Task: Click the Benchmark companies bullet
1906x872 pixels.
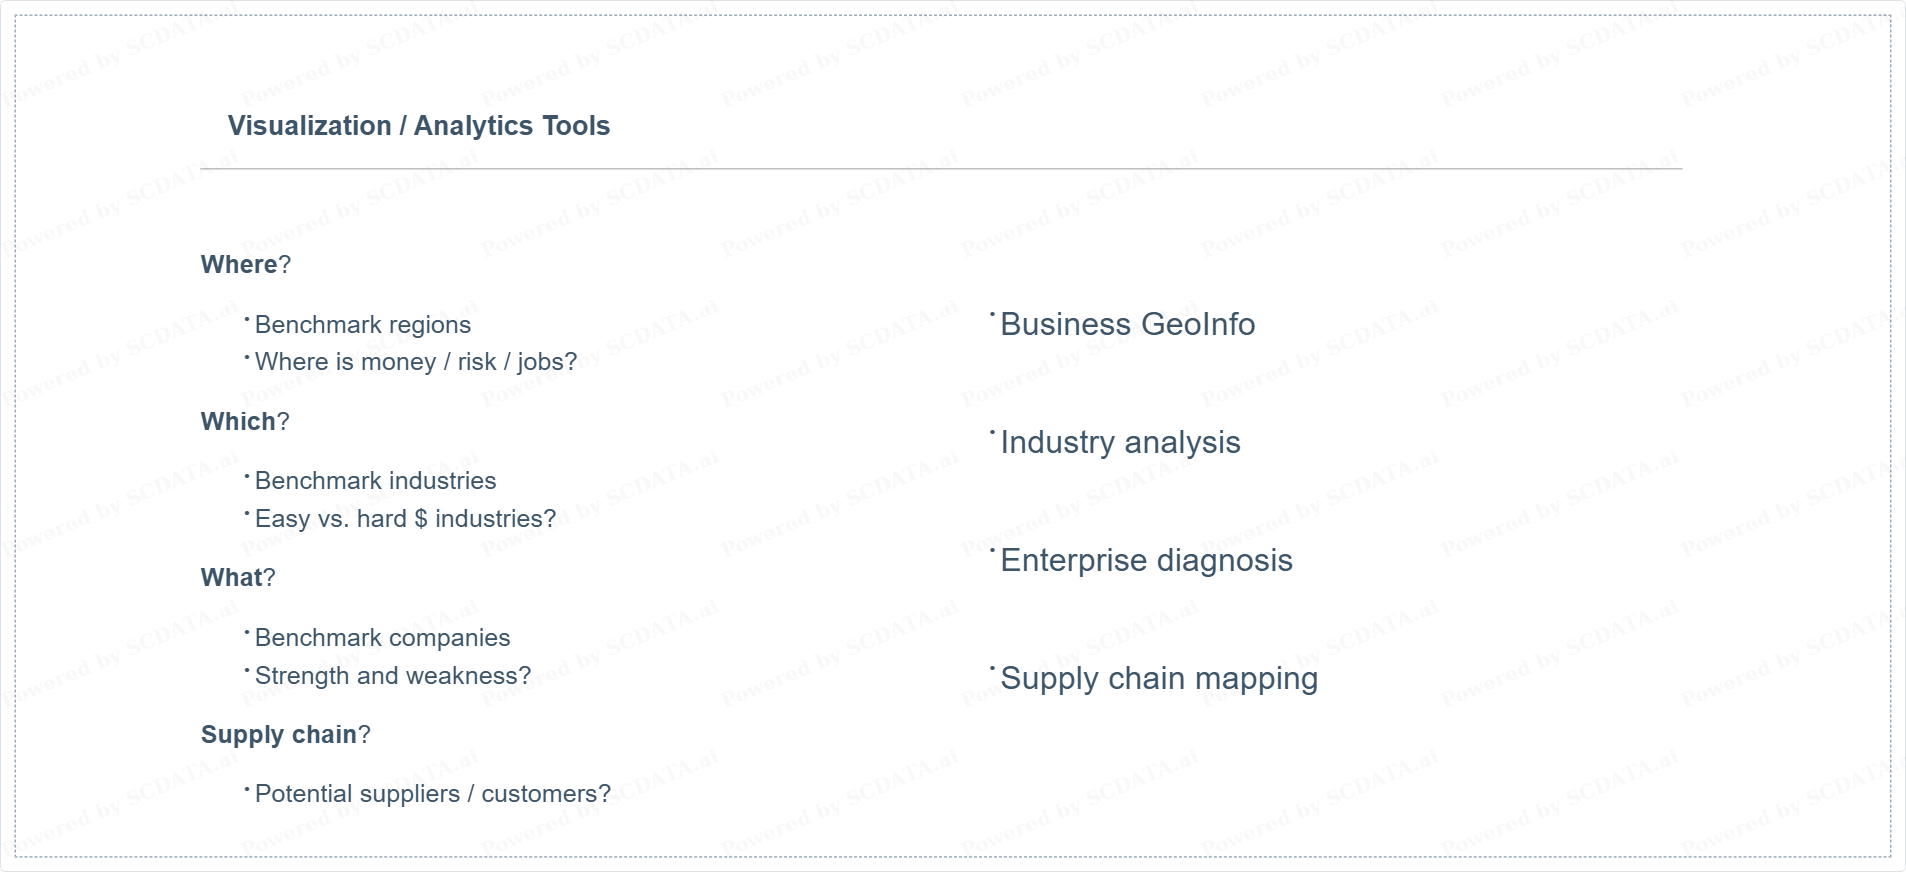Action: pyautogui.click(x=382, y=638)
